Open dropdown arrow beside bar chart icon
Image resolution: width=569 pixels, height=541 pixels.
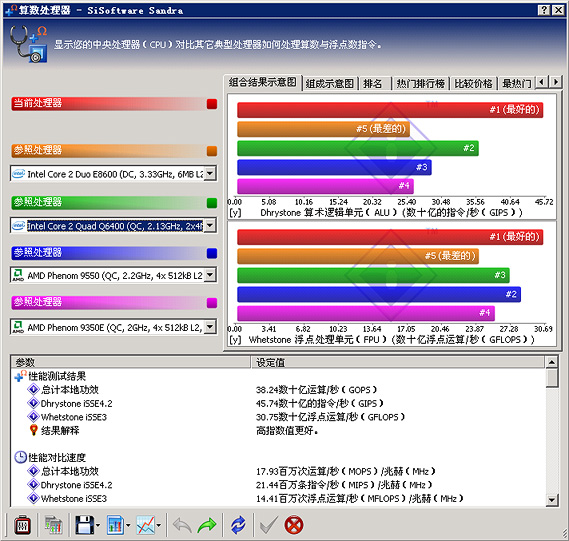coord(128,525)
